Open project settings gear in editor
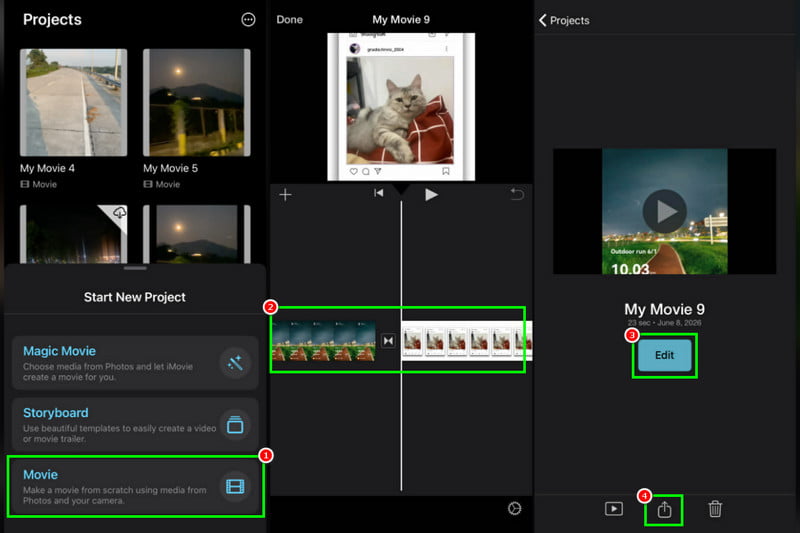The height and width of the screenshot is (533, 800). 514,509
